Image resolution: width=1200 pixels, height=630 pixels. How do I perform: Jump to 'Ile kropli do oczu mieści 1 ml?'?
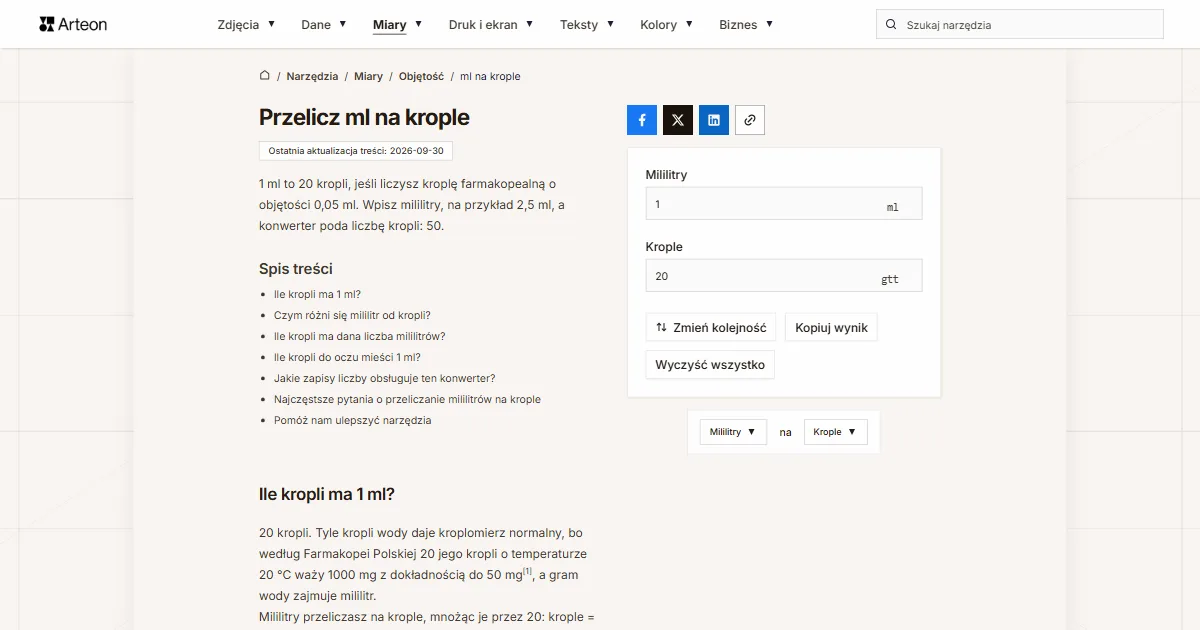(x=347, y=357)
